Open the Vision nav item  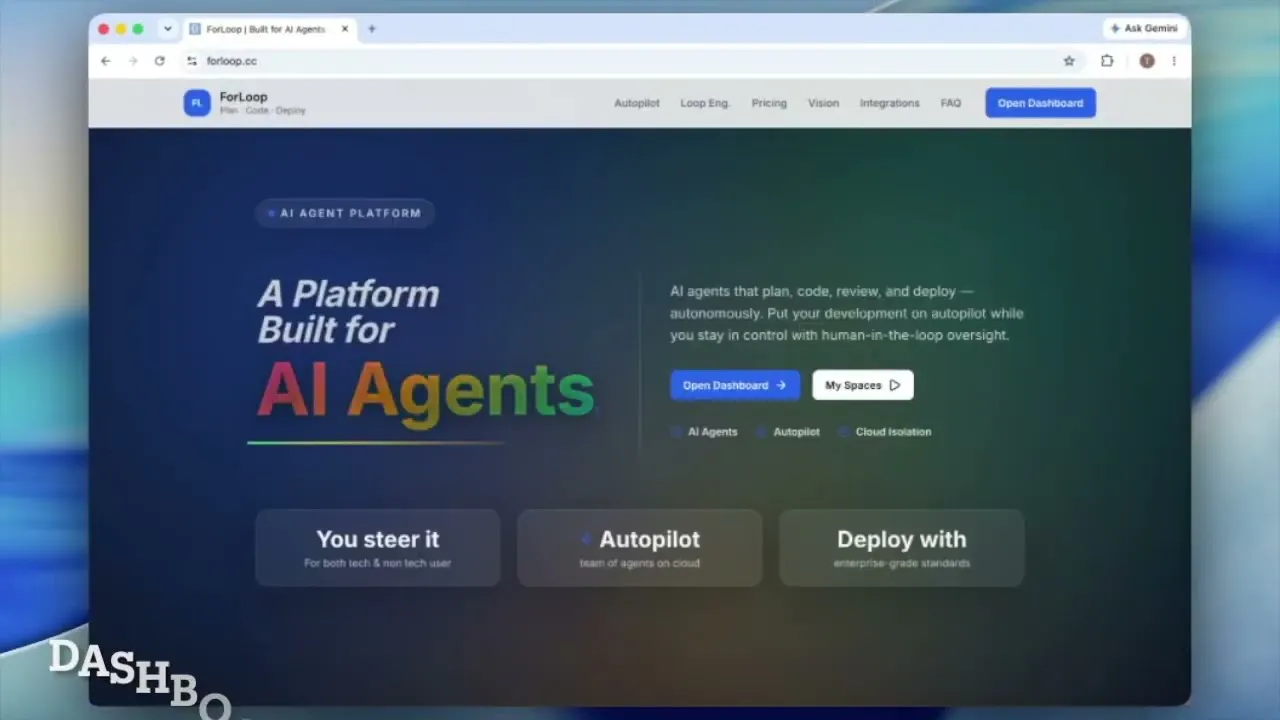click(x=823, y=103)
